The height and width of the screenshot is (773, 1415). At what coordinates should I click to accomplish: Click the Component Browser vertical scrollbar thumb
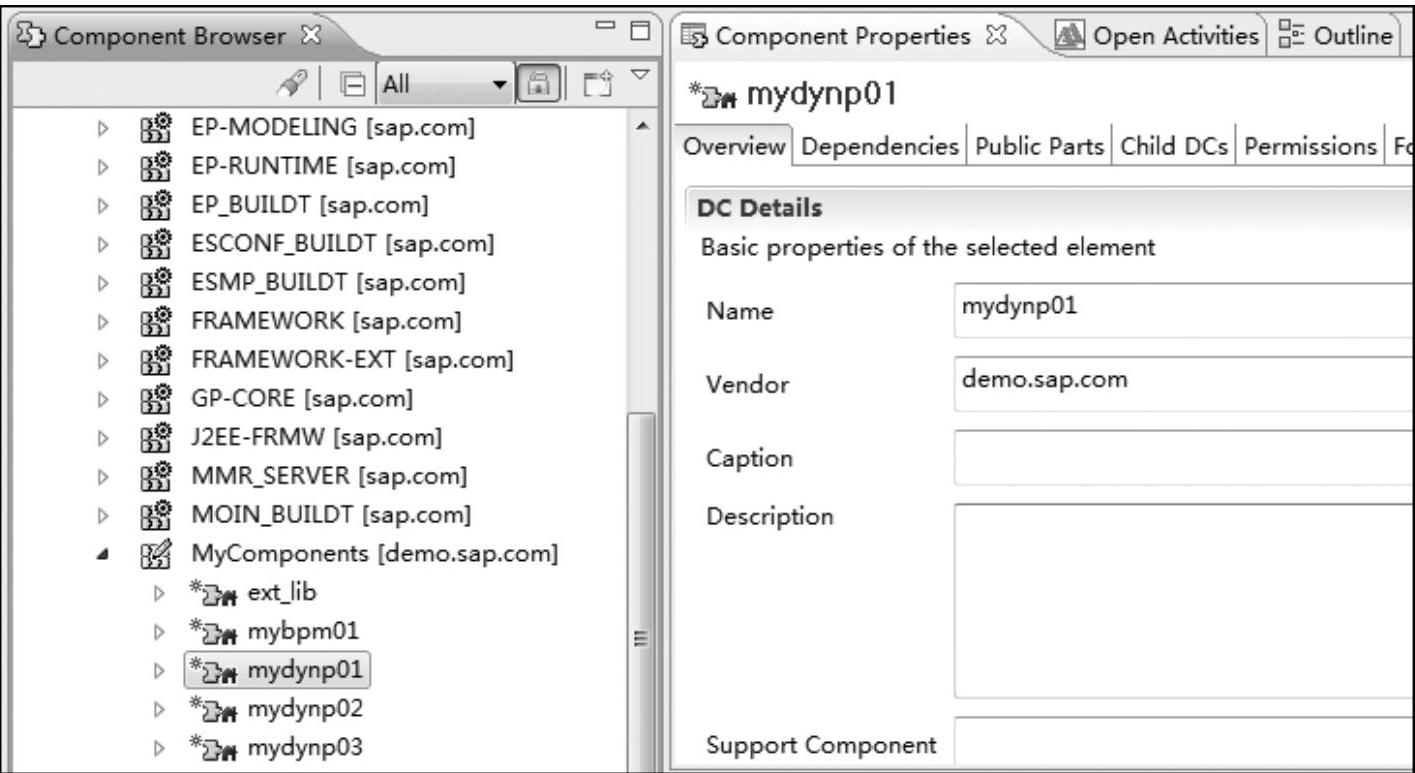(641, 590)
